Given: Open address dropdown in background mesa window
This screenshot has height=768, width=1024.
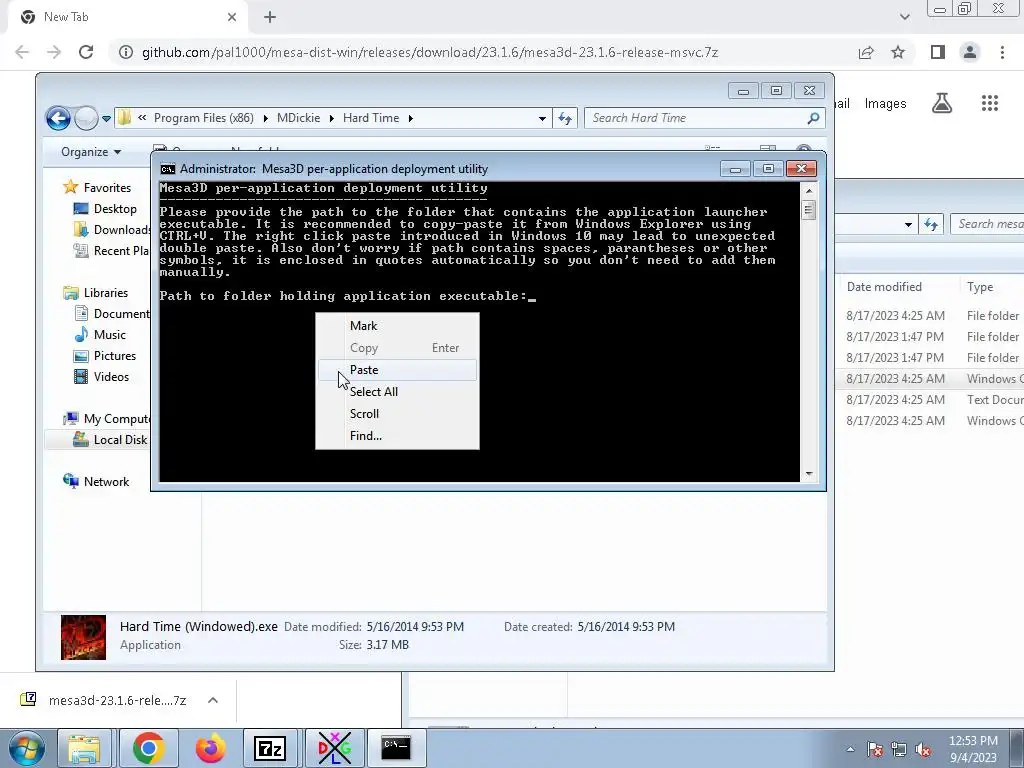Looking at the screenshot, I should point(908,225).
